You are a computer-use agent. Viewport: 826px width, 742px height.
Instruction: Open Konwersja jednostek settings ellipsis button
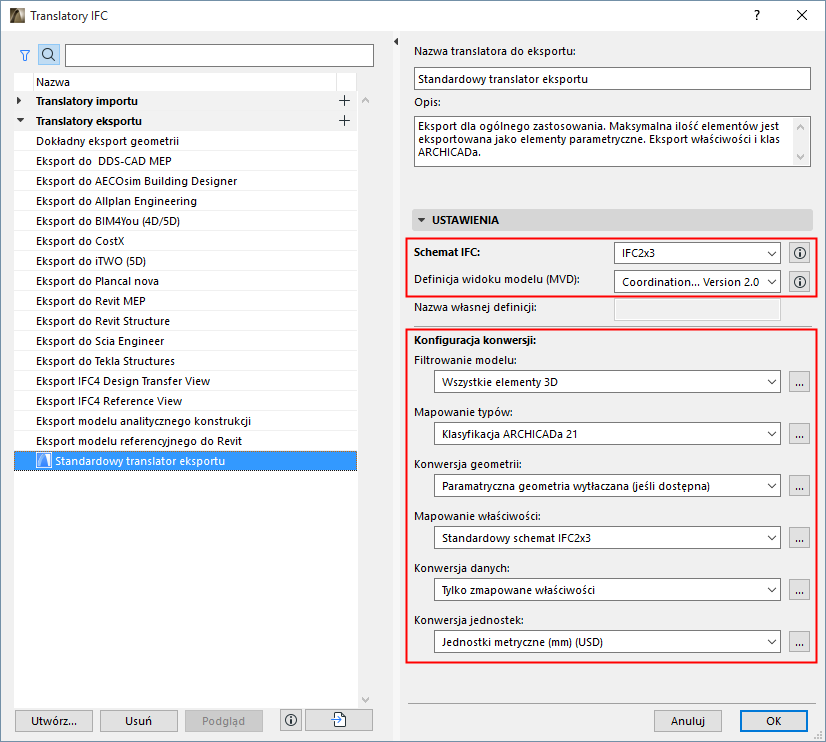click(x=799, y=642)
